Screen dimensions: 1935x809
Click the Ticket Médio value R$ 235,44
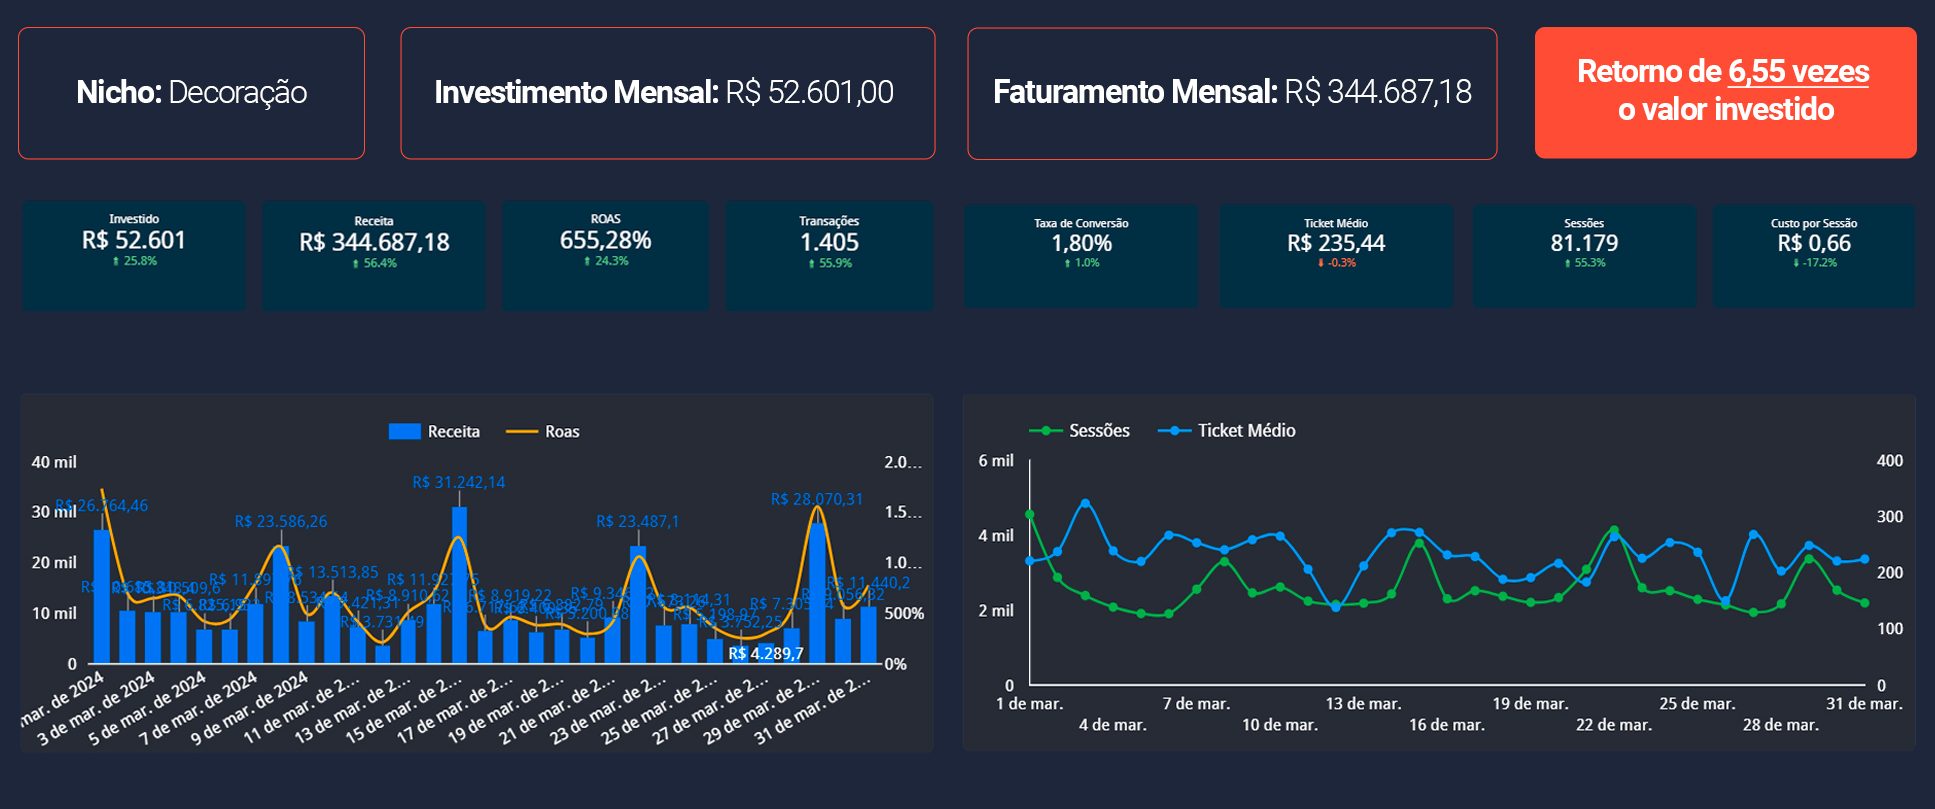(1336, 243)
